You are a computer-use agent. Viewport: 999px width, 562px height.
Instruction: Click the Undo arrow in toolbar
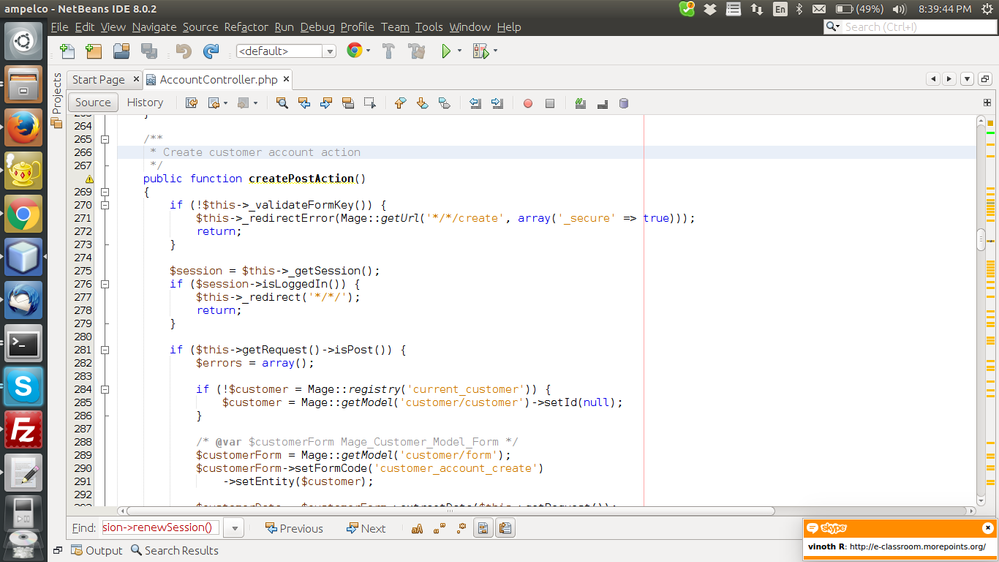tap(183, 51)
